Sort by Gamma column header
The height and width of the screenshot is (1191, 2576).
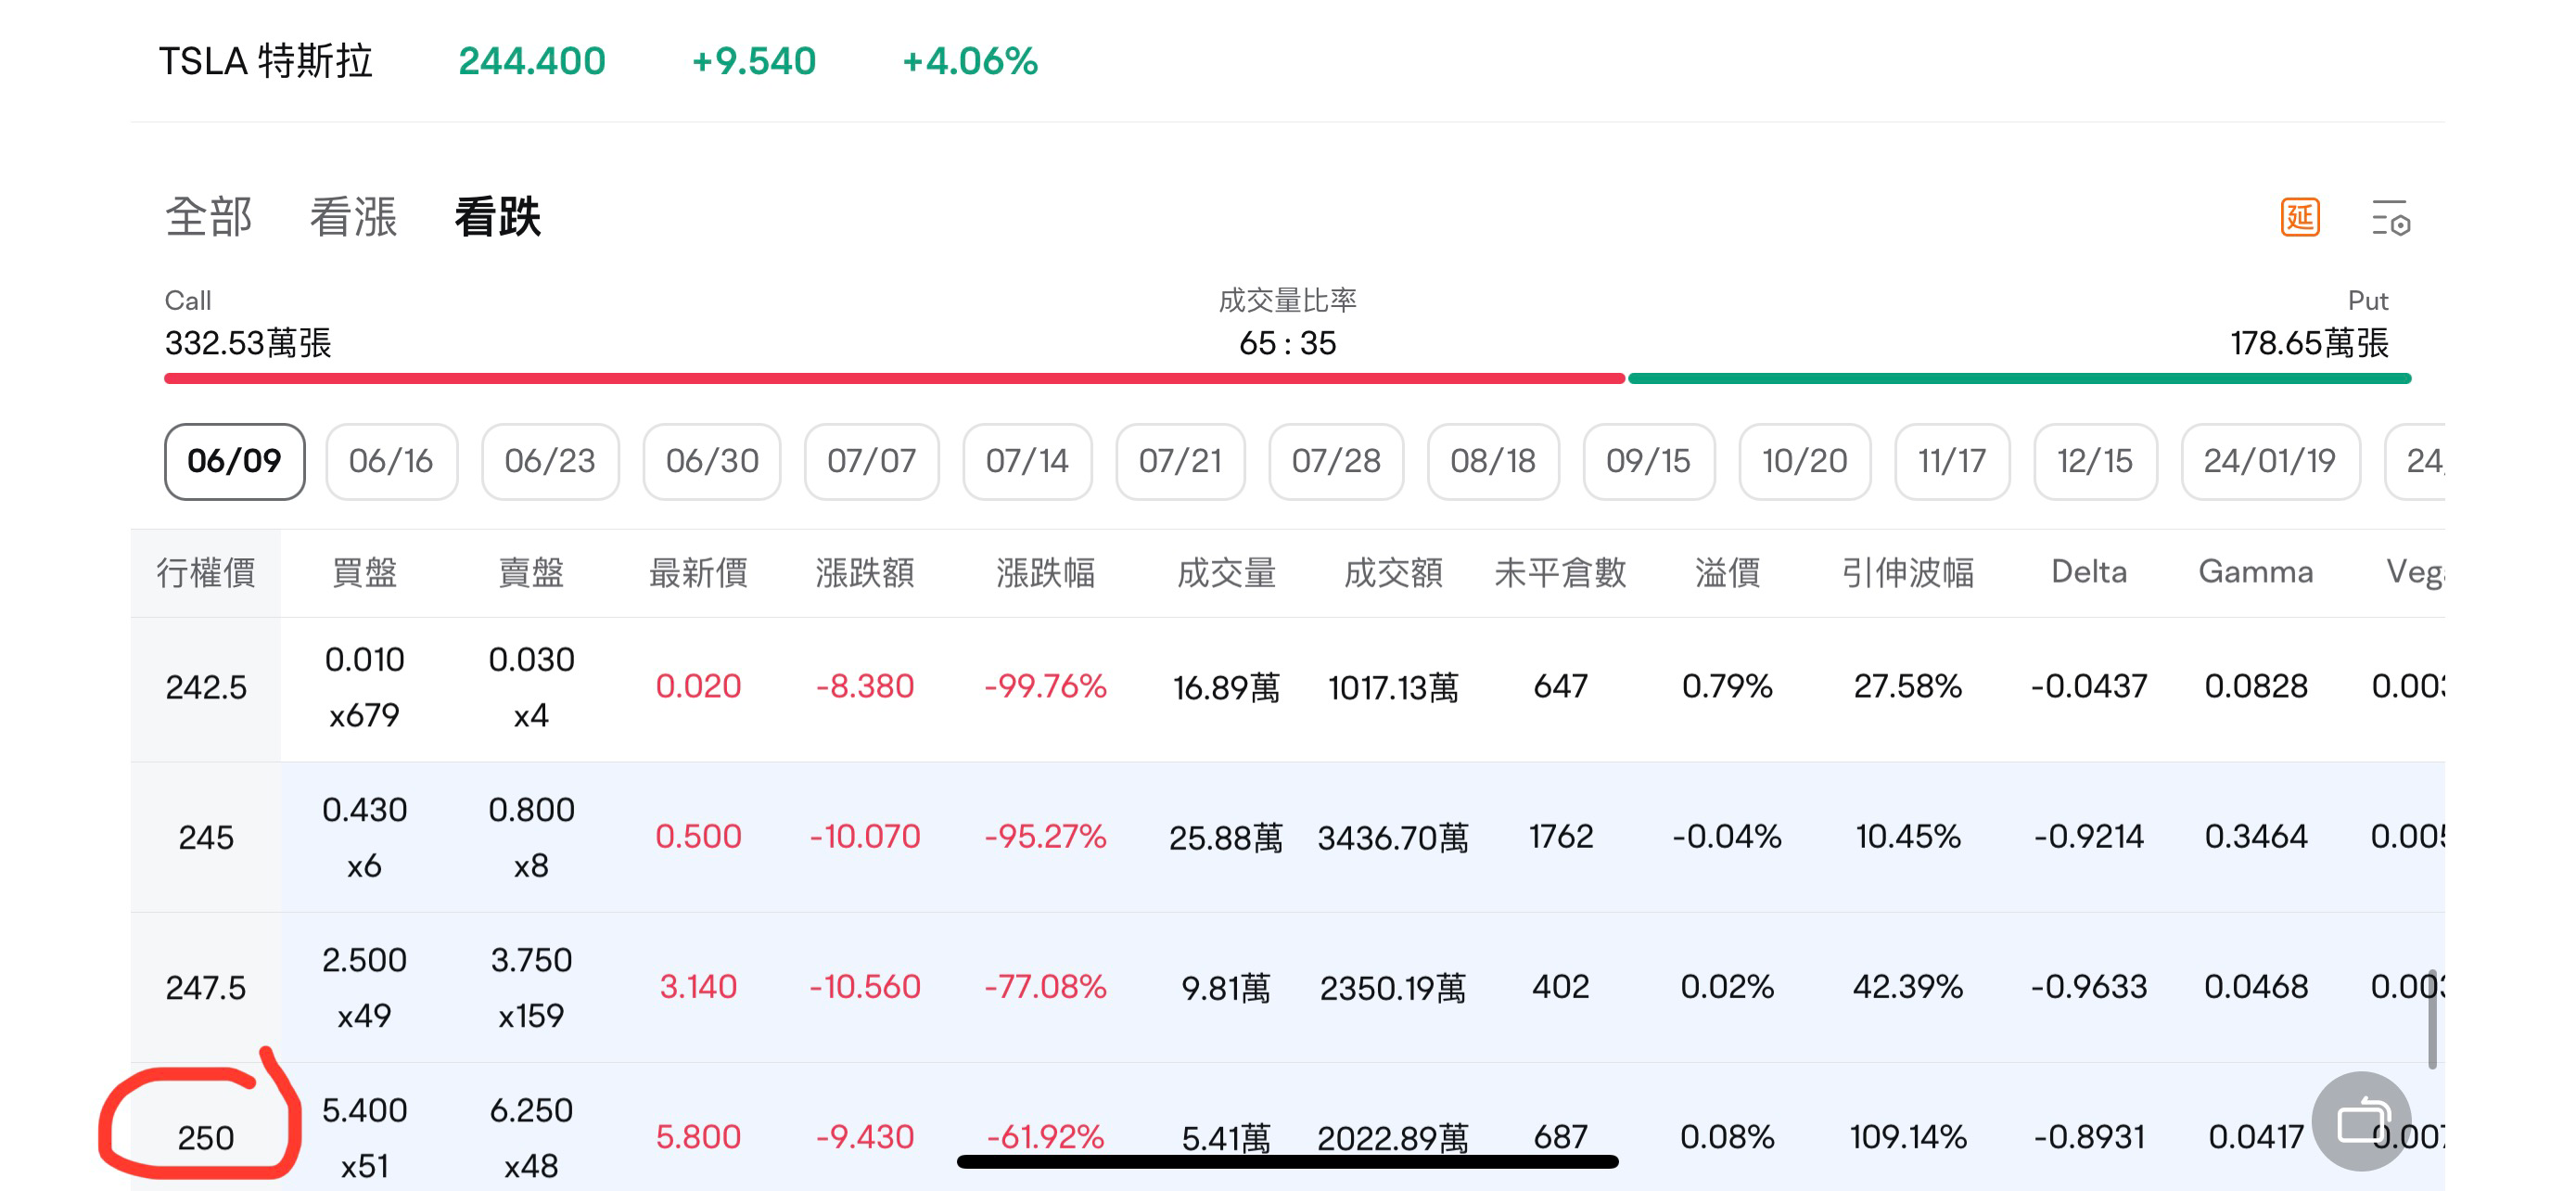coord(2255,572)
